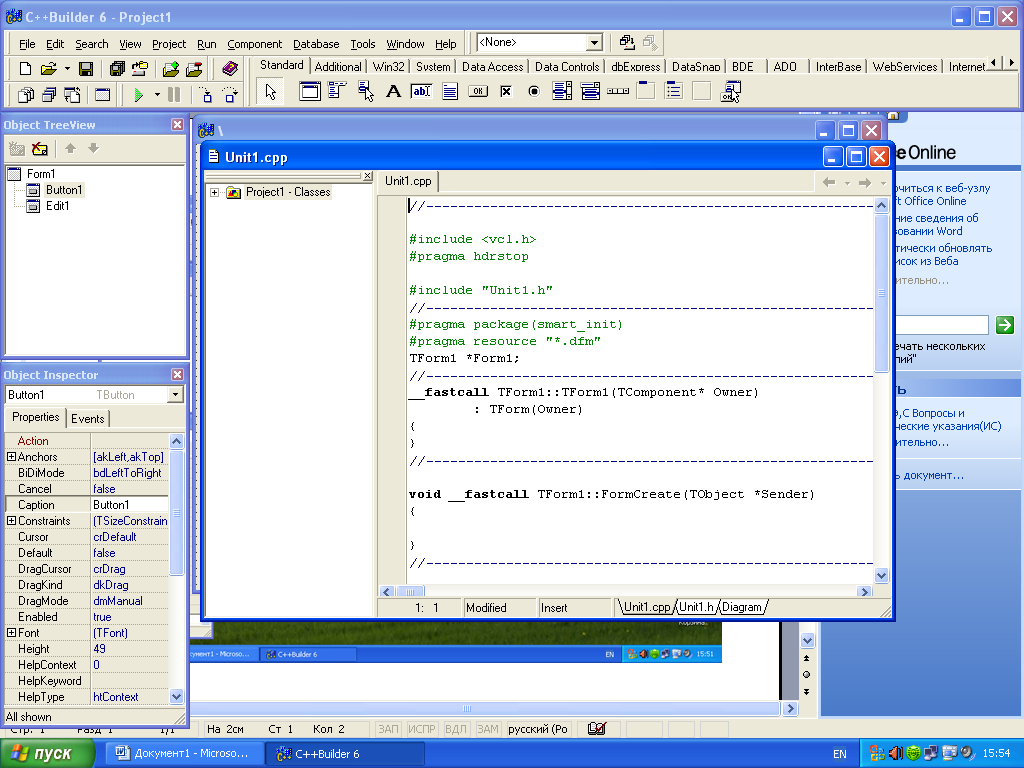
Task: Click the View Form toolbar icon
Action: pyautogui.click(x=49, y=95)
